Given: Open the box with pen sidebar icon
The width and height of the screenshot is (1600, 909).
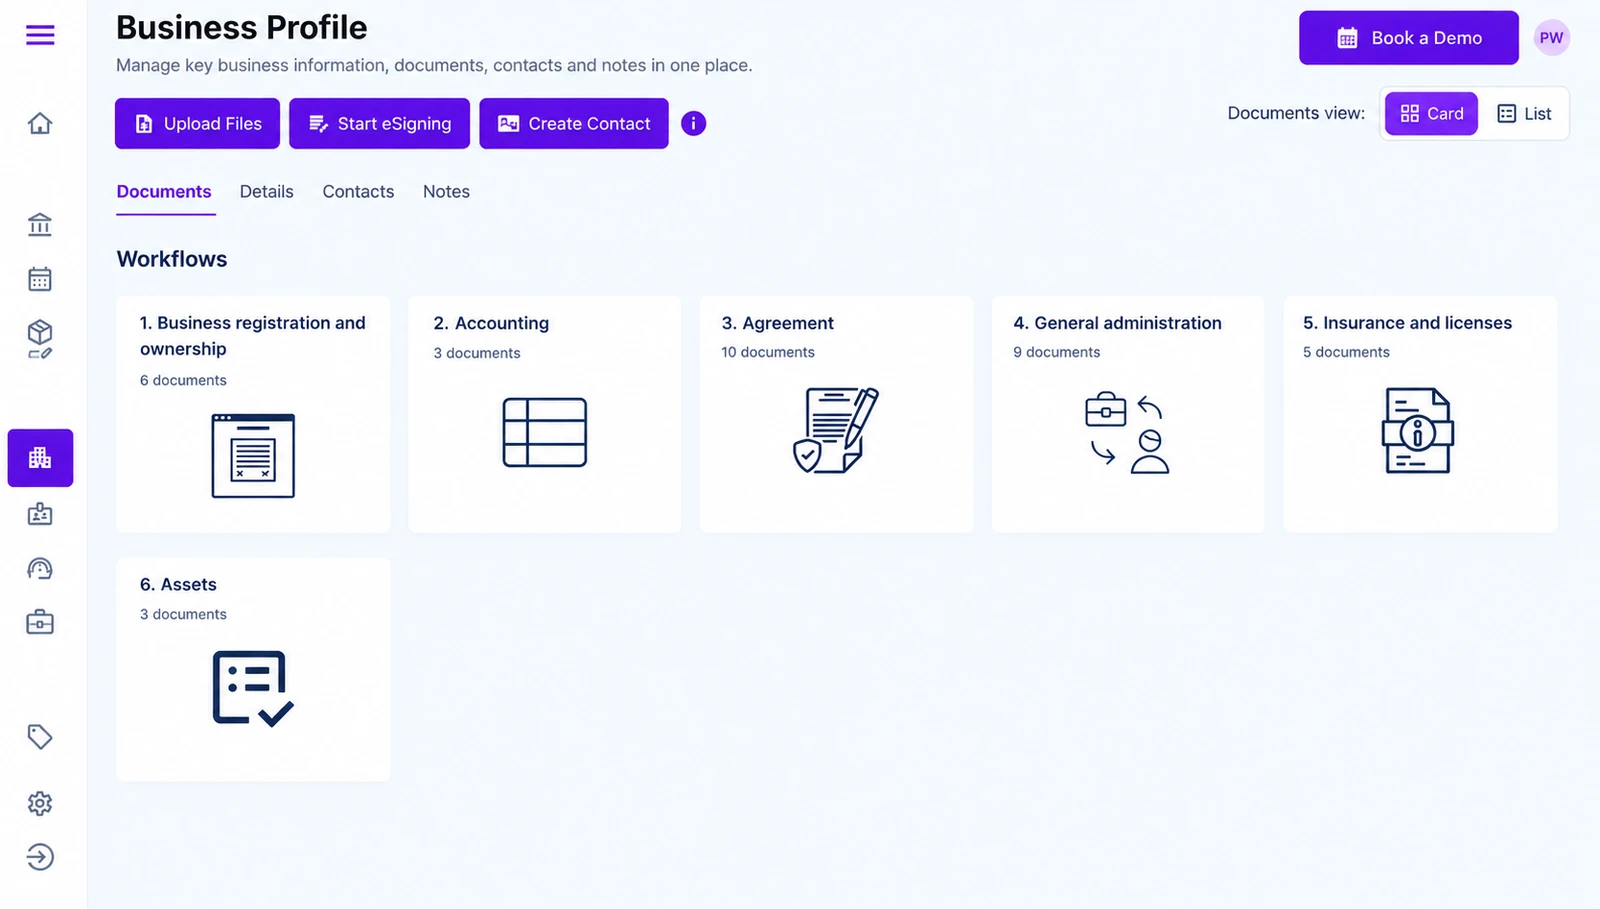Looking at the screenshot, I should (40, 339).
